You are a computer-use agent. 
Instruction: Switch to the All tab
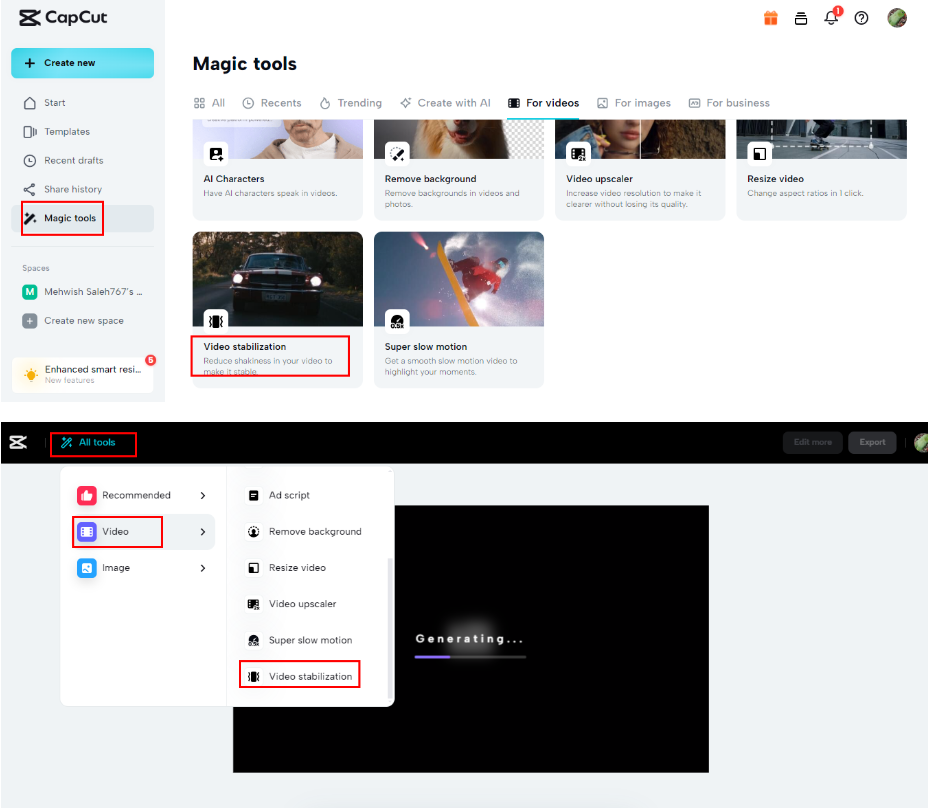[210, 103]
